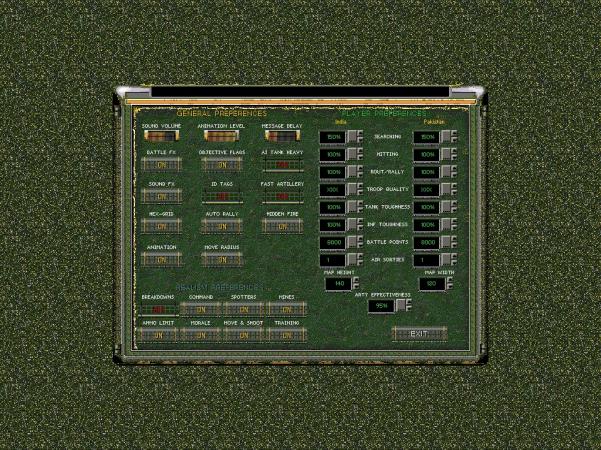Turn off the Ammo Limit toggle
The height and width of the screenshot is (450, 601).
click(x=159, y=335)
